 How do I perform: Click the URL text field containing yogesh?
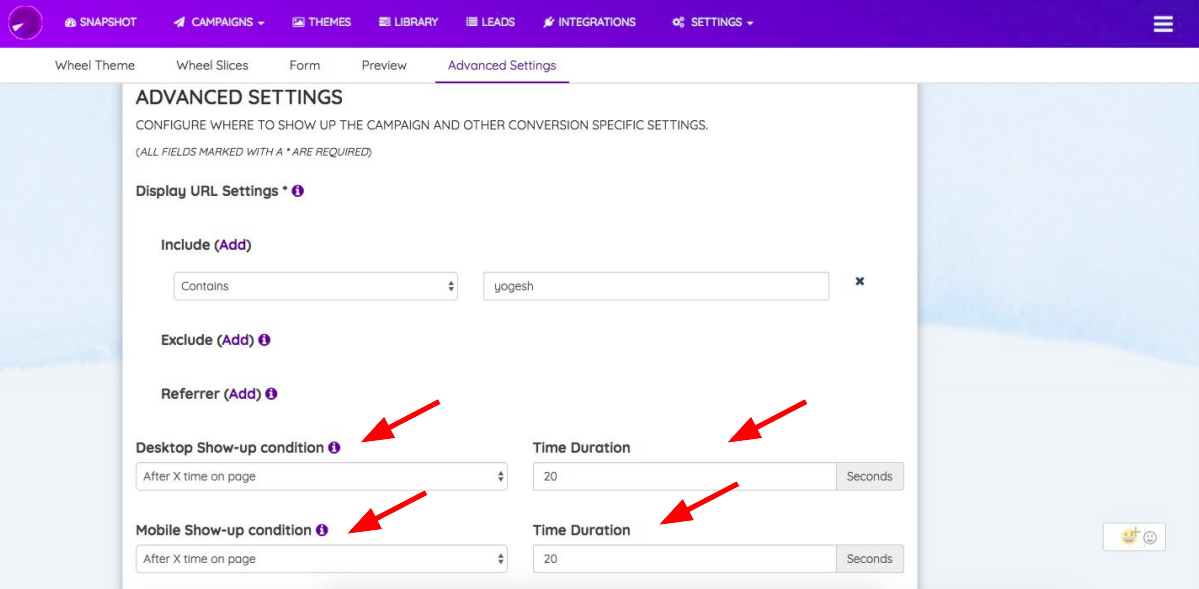[x=656, y=286]
